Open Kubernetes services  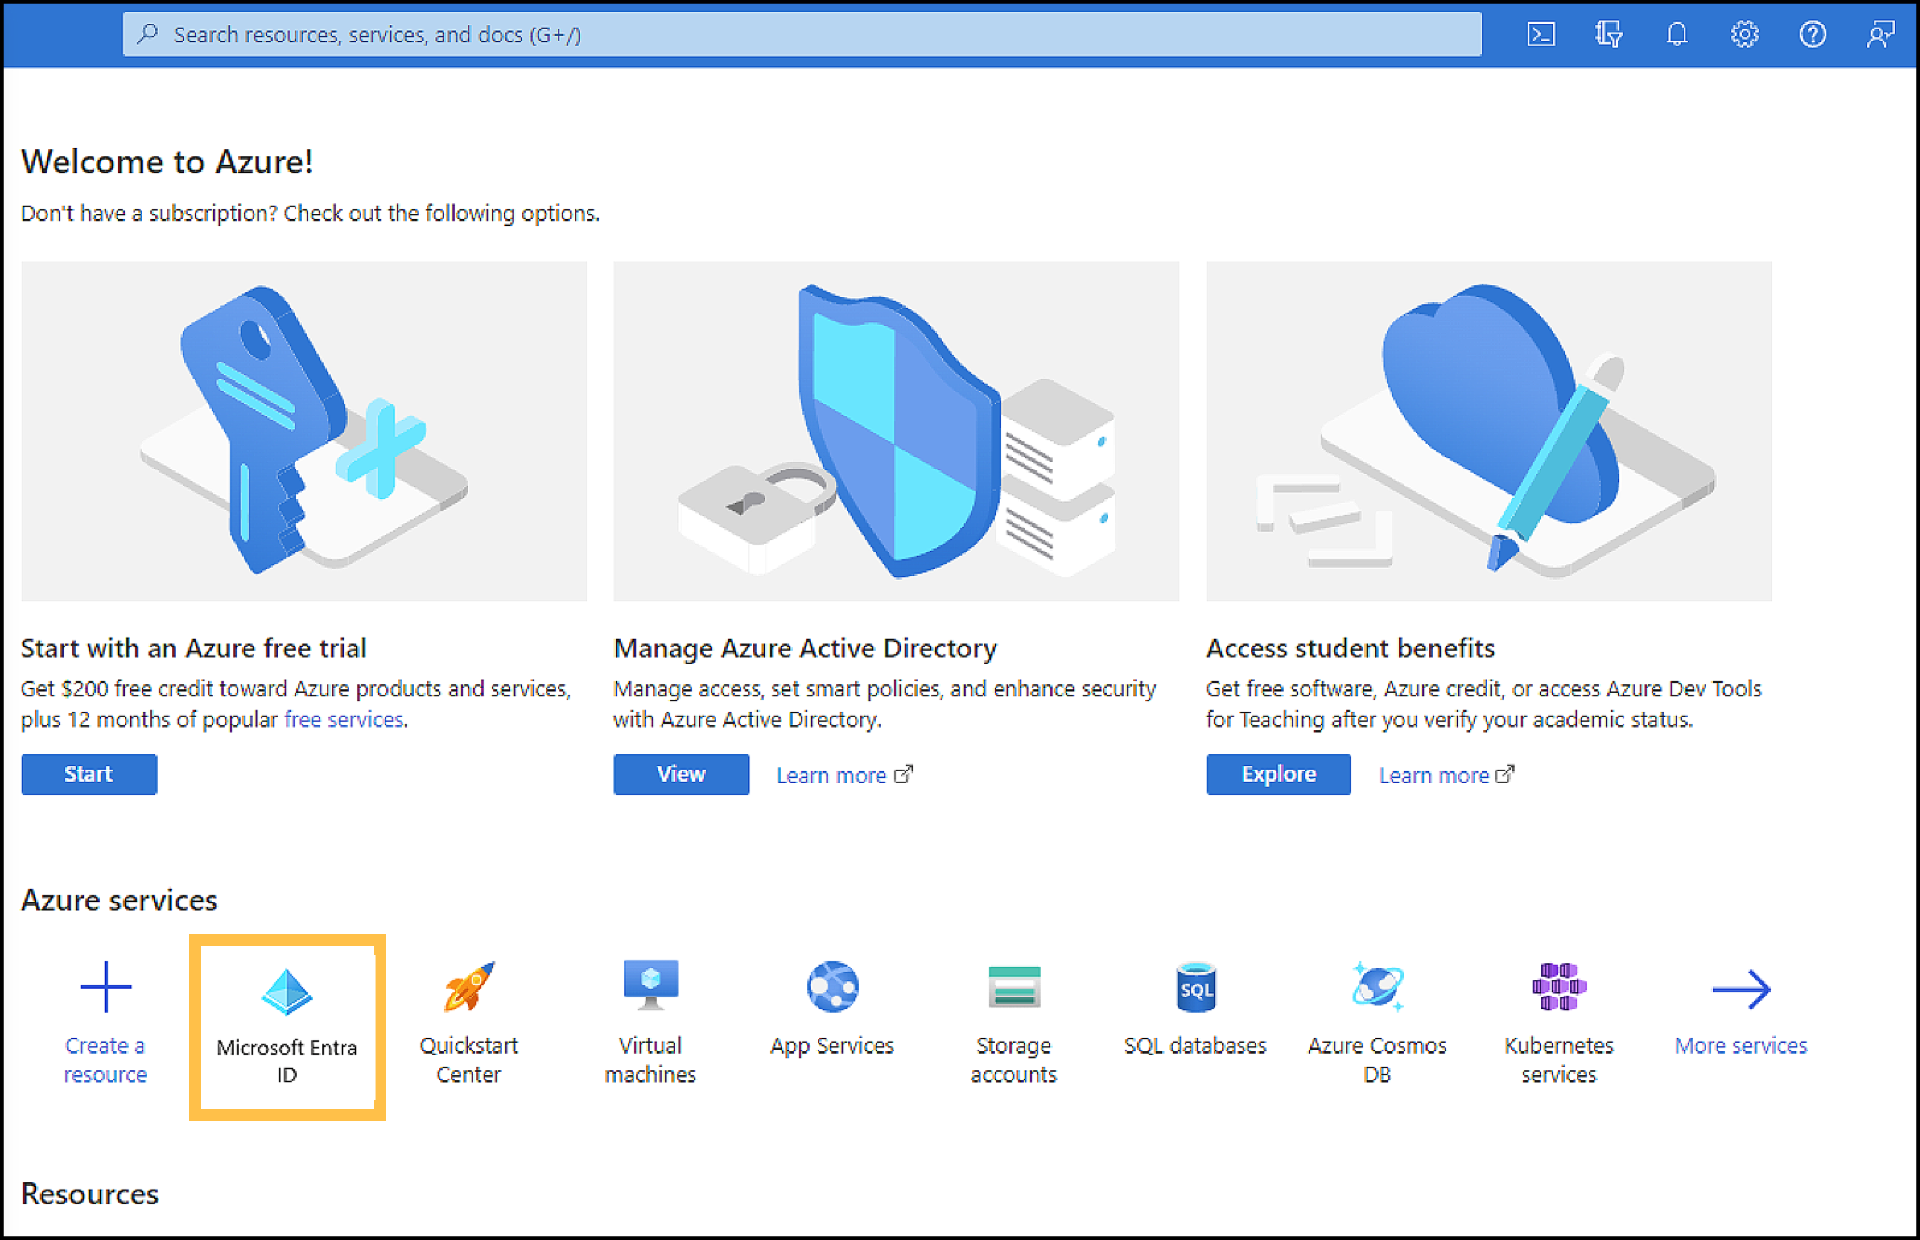coord(1559,1015)
